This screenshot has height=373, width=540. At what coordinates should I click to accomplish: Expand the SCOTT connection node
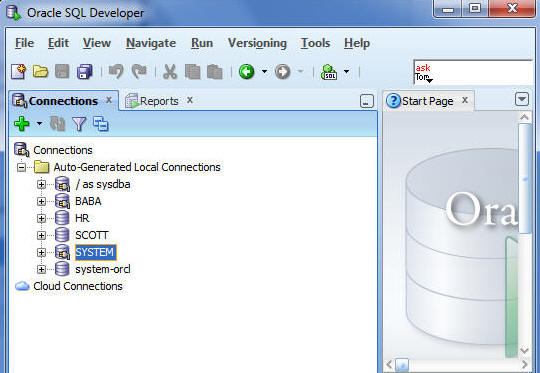tap(41, 235)
